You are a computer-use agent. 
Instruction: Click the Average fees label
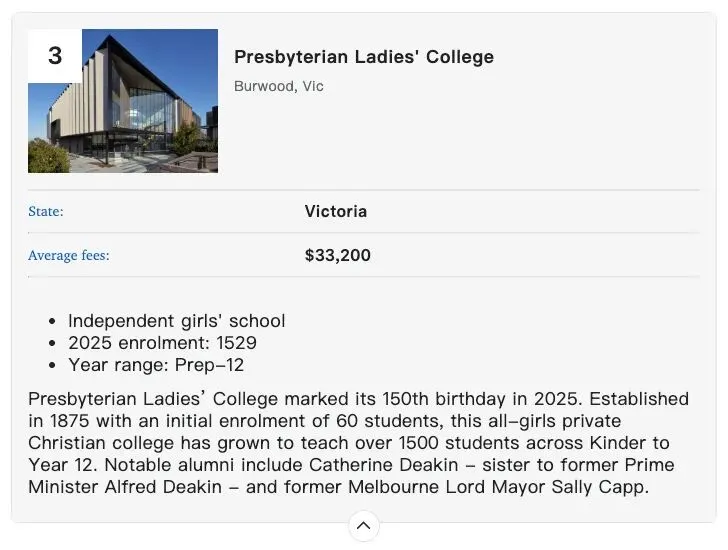click(69, 255)
